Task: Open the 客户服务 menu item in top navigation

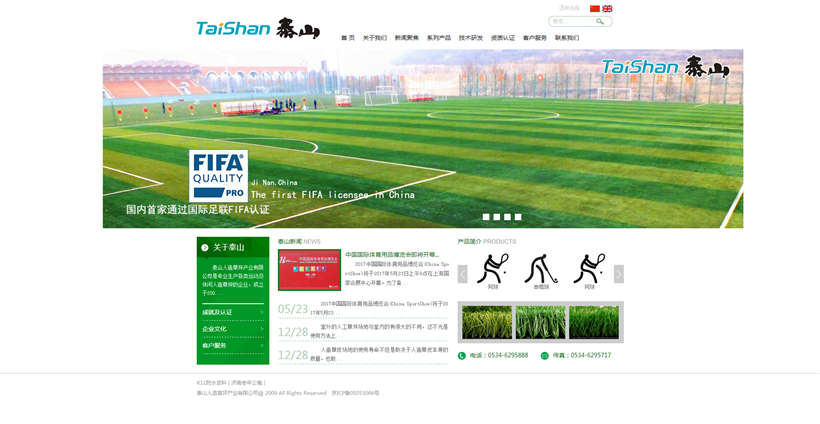Action: click(534, 38)
